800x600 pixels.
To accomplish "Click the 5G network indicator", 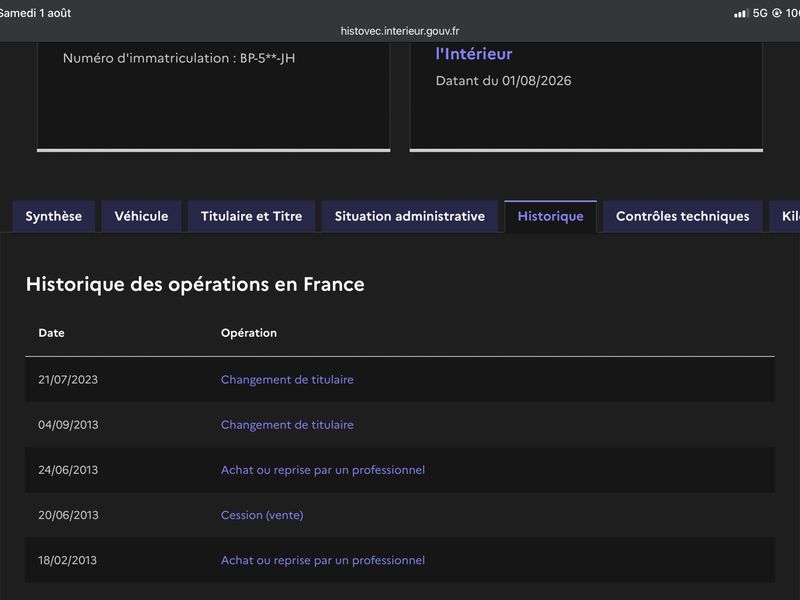I will pyautogui.click(x=760, y=13).
